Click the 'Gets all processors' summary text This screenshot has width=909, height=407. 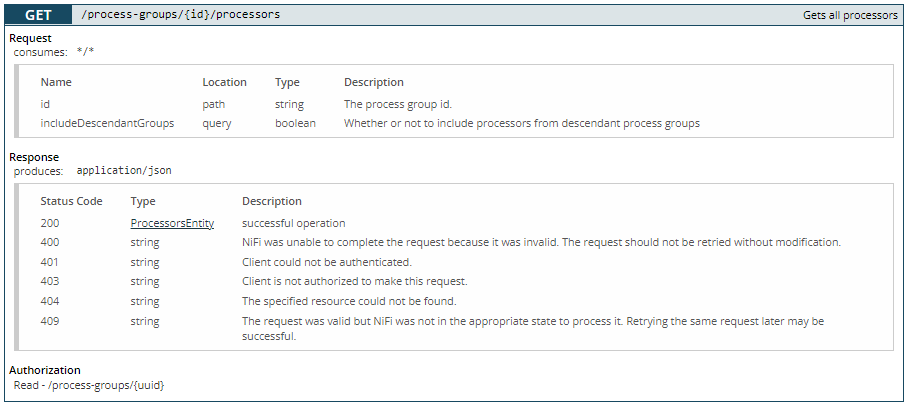(850, 15)
